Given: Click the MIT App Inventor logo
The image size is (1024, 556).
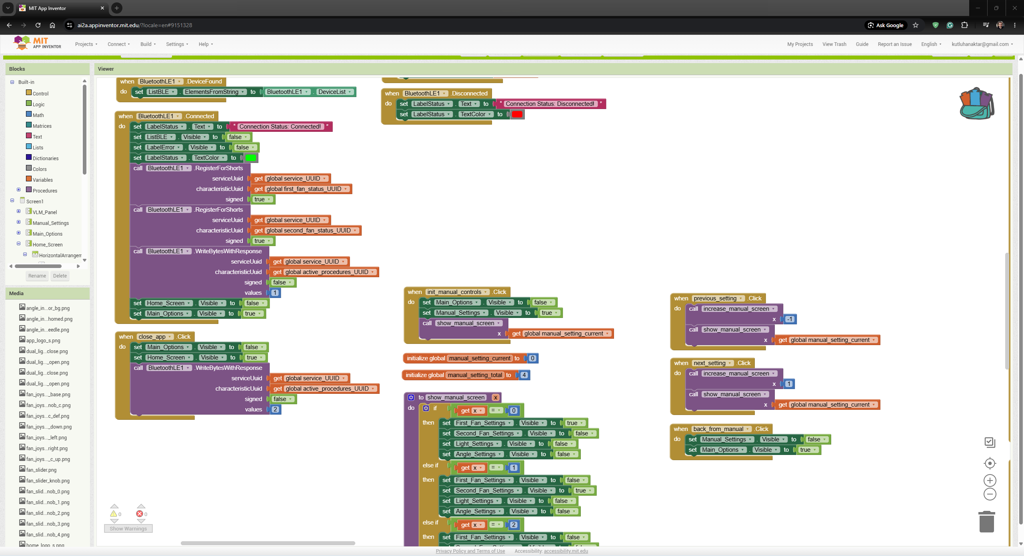Looking at the screenshot, I should [37, 43].
